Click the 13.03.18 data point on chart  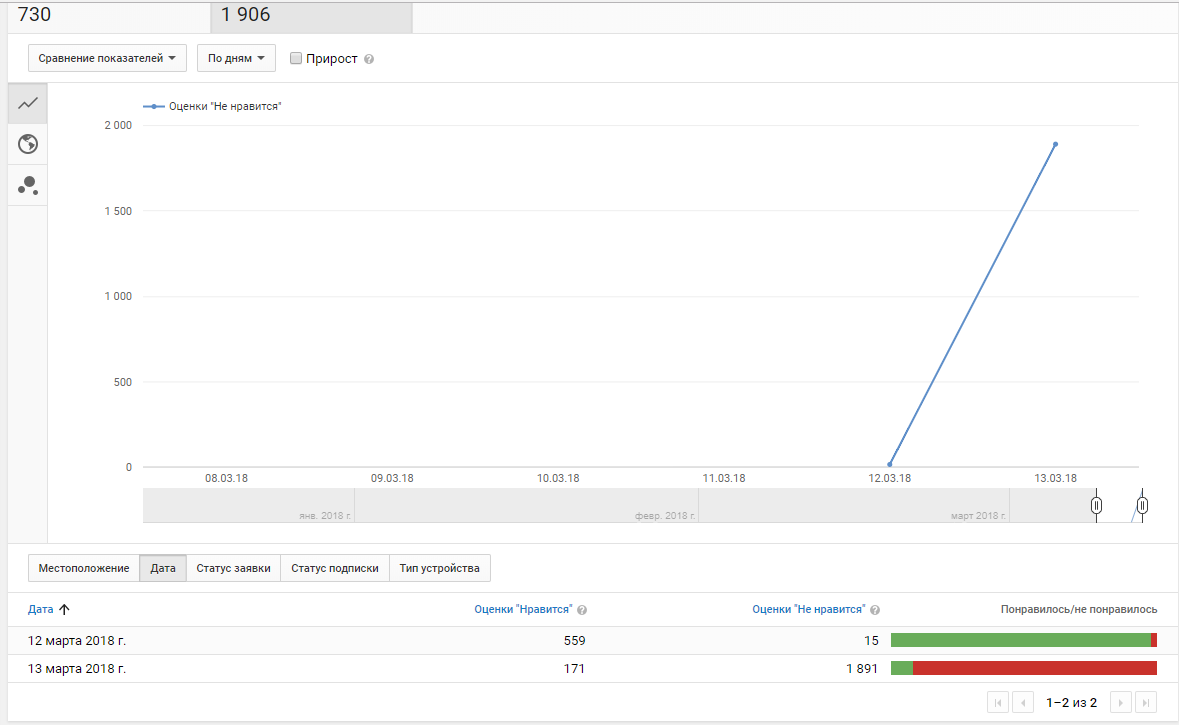[1055, 144]
